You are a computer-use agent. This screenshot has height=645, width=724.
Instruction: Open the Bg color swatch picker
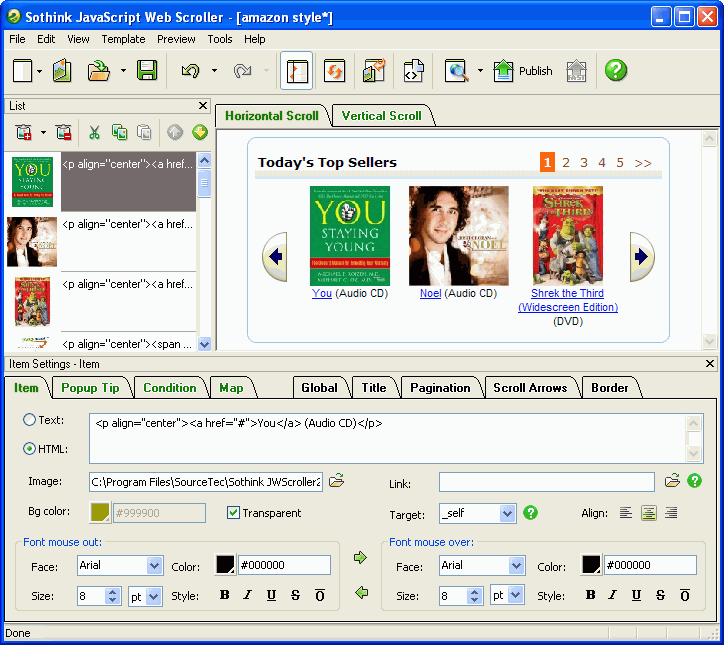pos(100,512)
